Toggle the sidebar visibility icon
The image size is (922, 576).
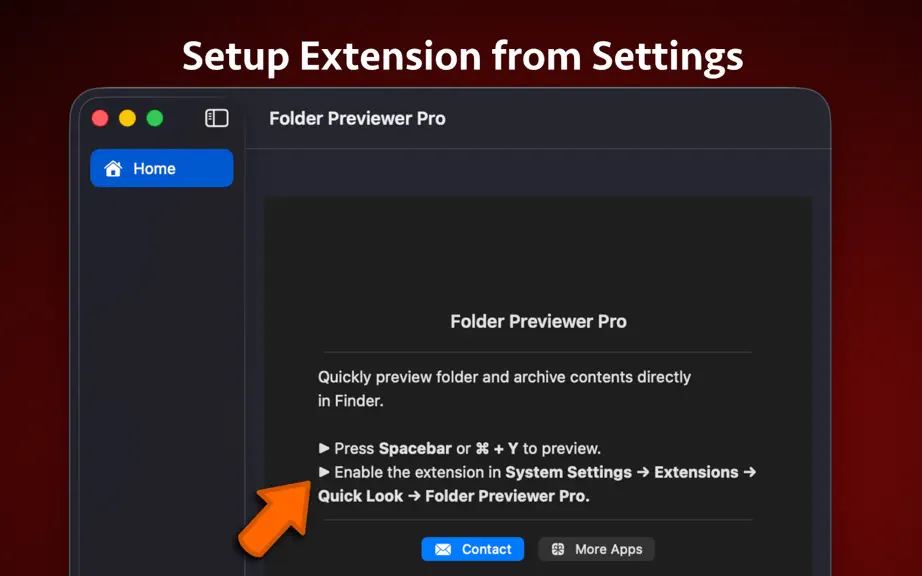pos(216,118)
